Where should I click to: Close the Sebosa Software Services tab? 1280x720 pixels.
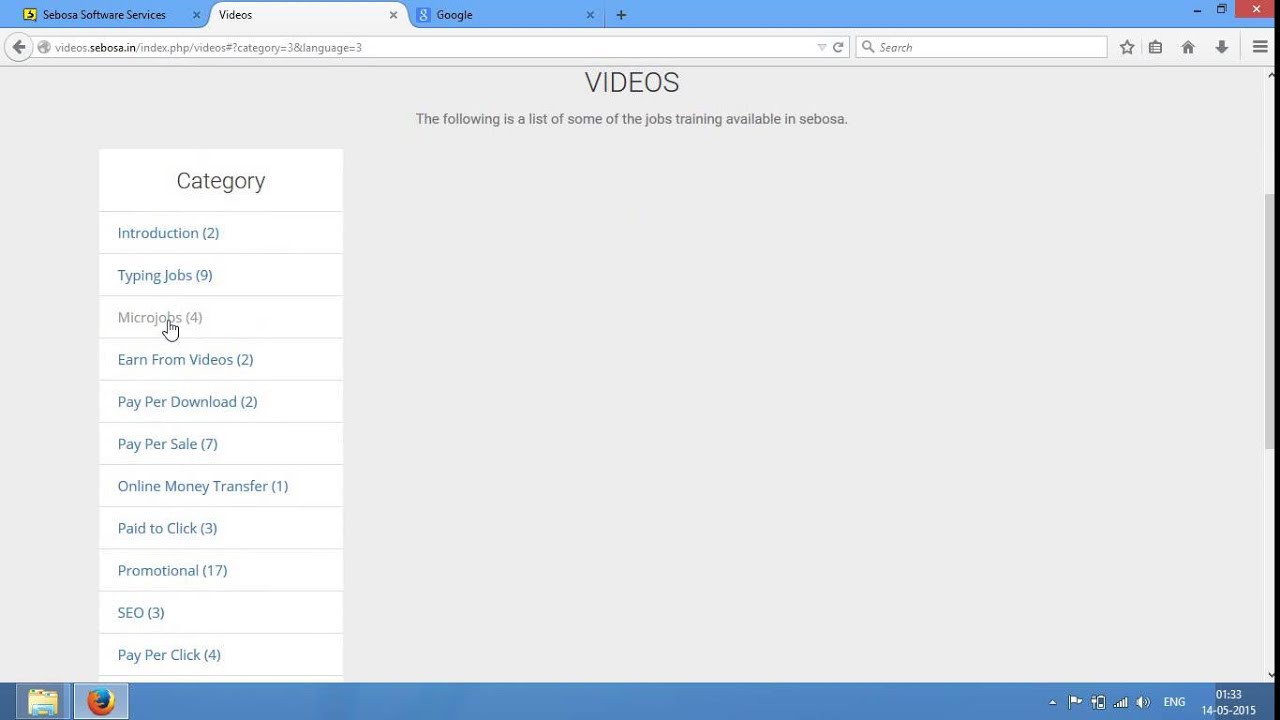coord(196,15)
